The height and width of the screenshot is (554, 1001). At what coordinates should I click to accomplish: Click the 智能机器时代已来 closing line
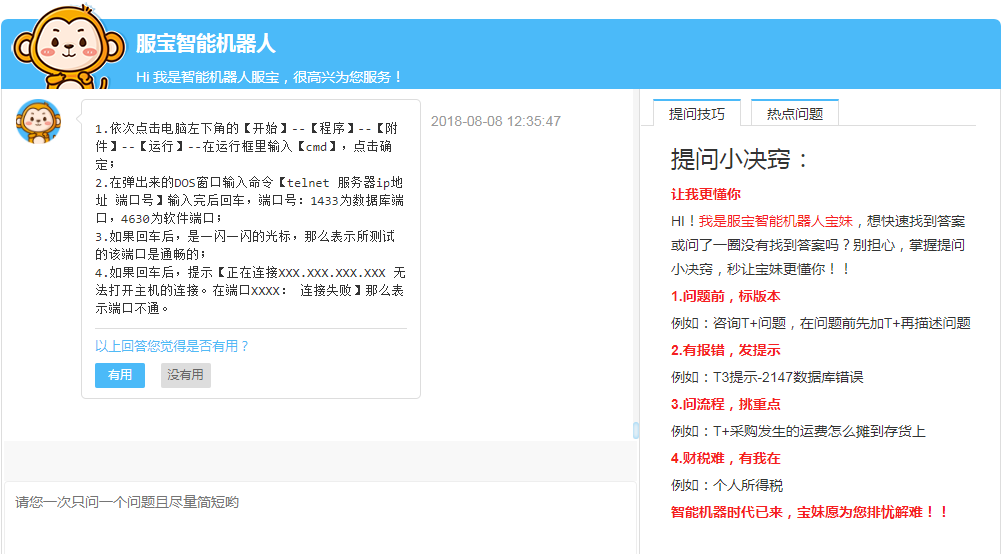click(809, 512)
